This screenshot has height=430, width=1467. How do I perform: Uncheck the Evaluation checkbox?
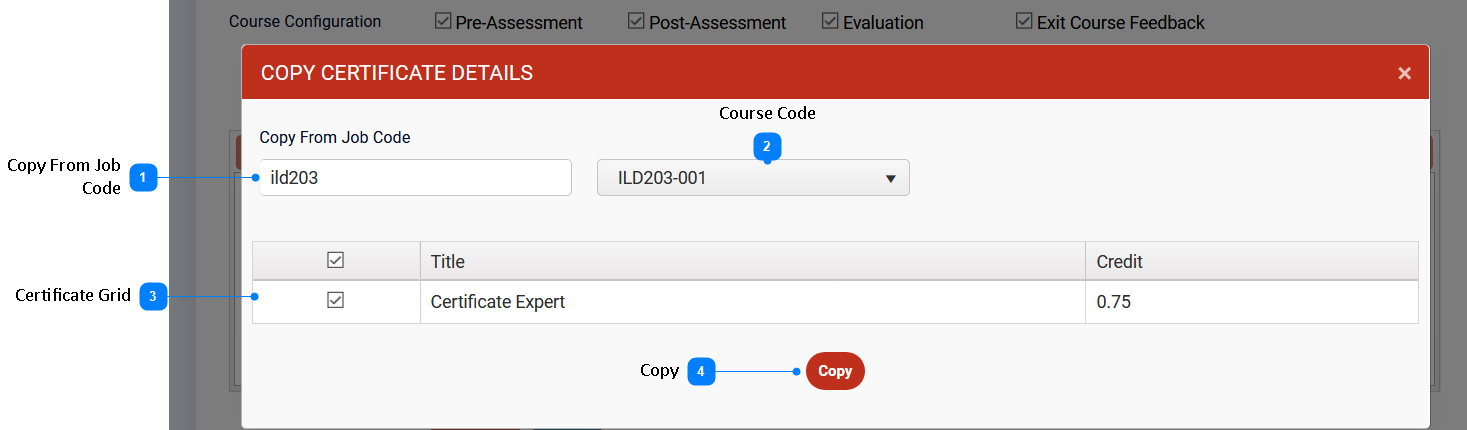pyautogui.click(x=830, y=21)
